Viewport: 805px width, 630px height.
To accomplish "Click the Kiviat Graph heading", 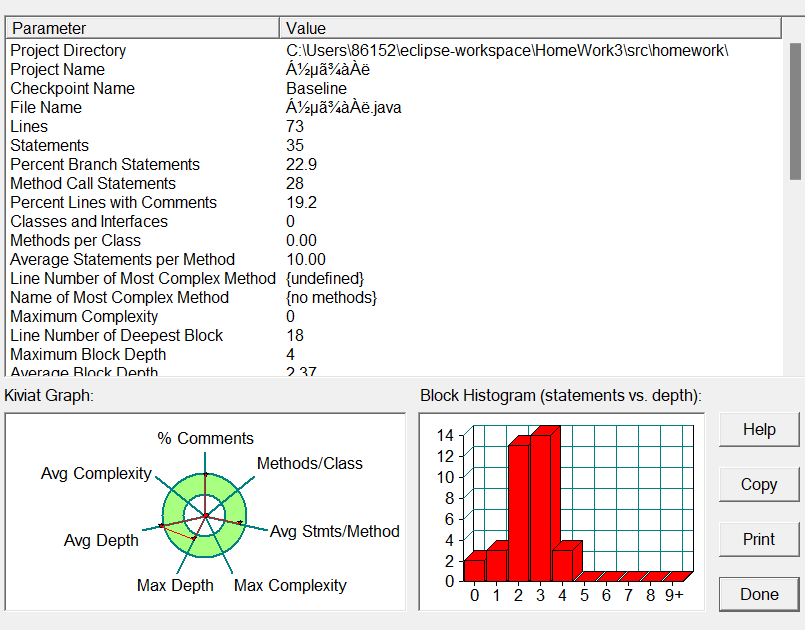I will (x=49, y=395).
